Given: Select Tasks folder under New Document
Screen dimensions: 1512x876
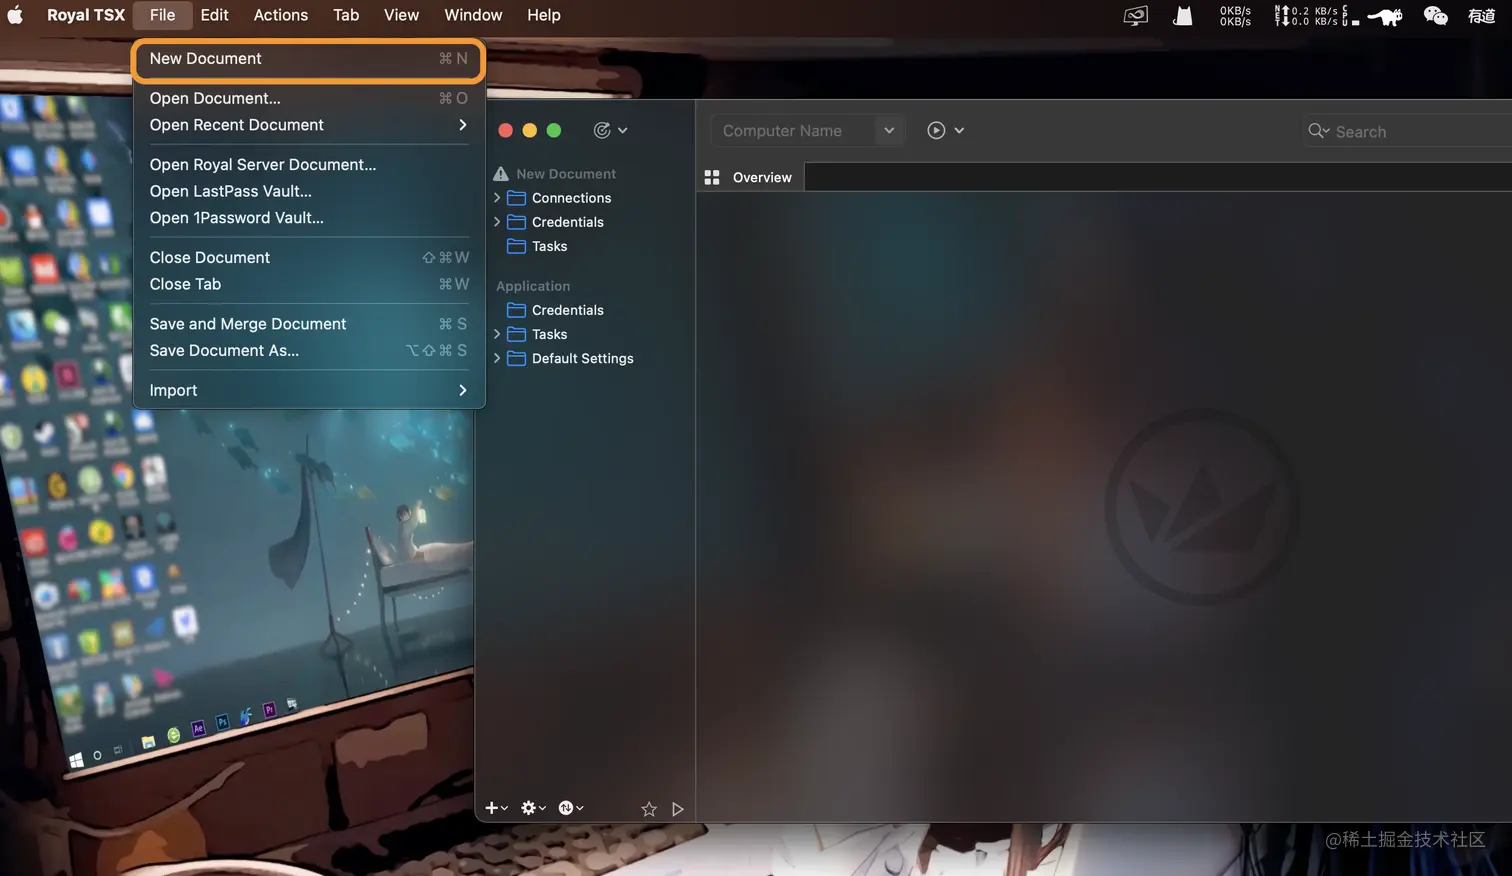Looking at the screenshot, I should pyautogui.click(x=549, y=246).
